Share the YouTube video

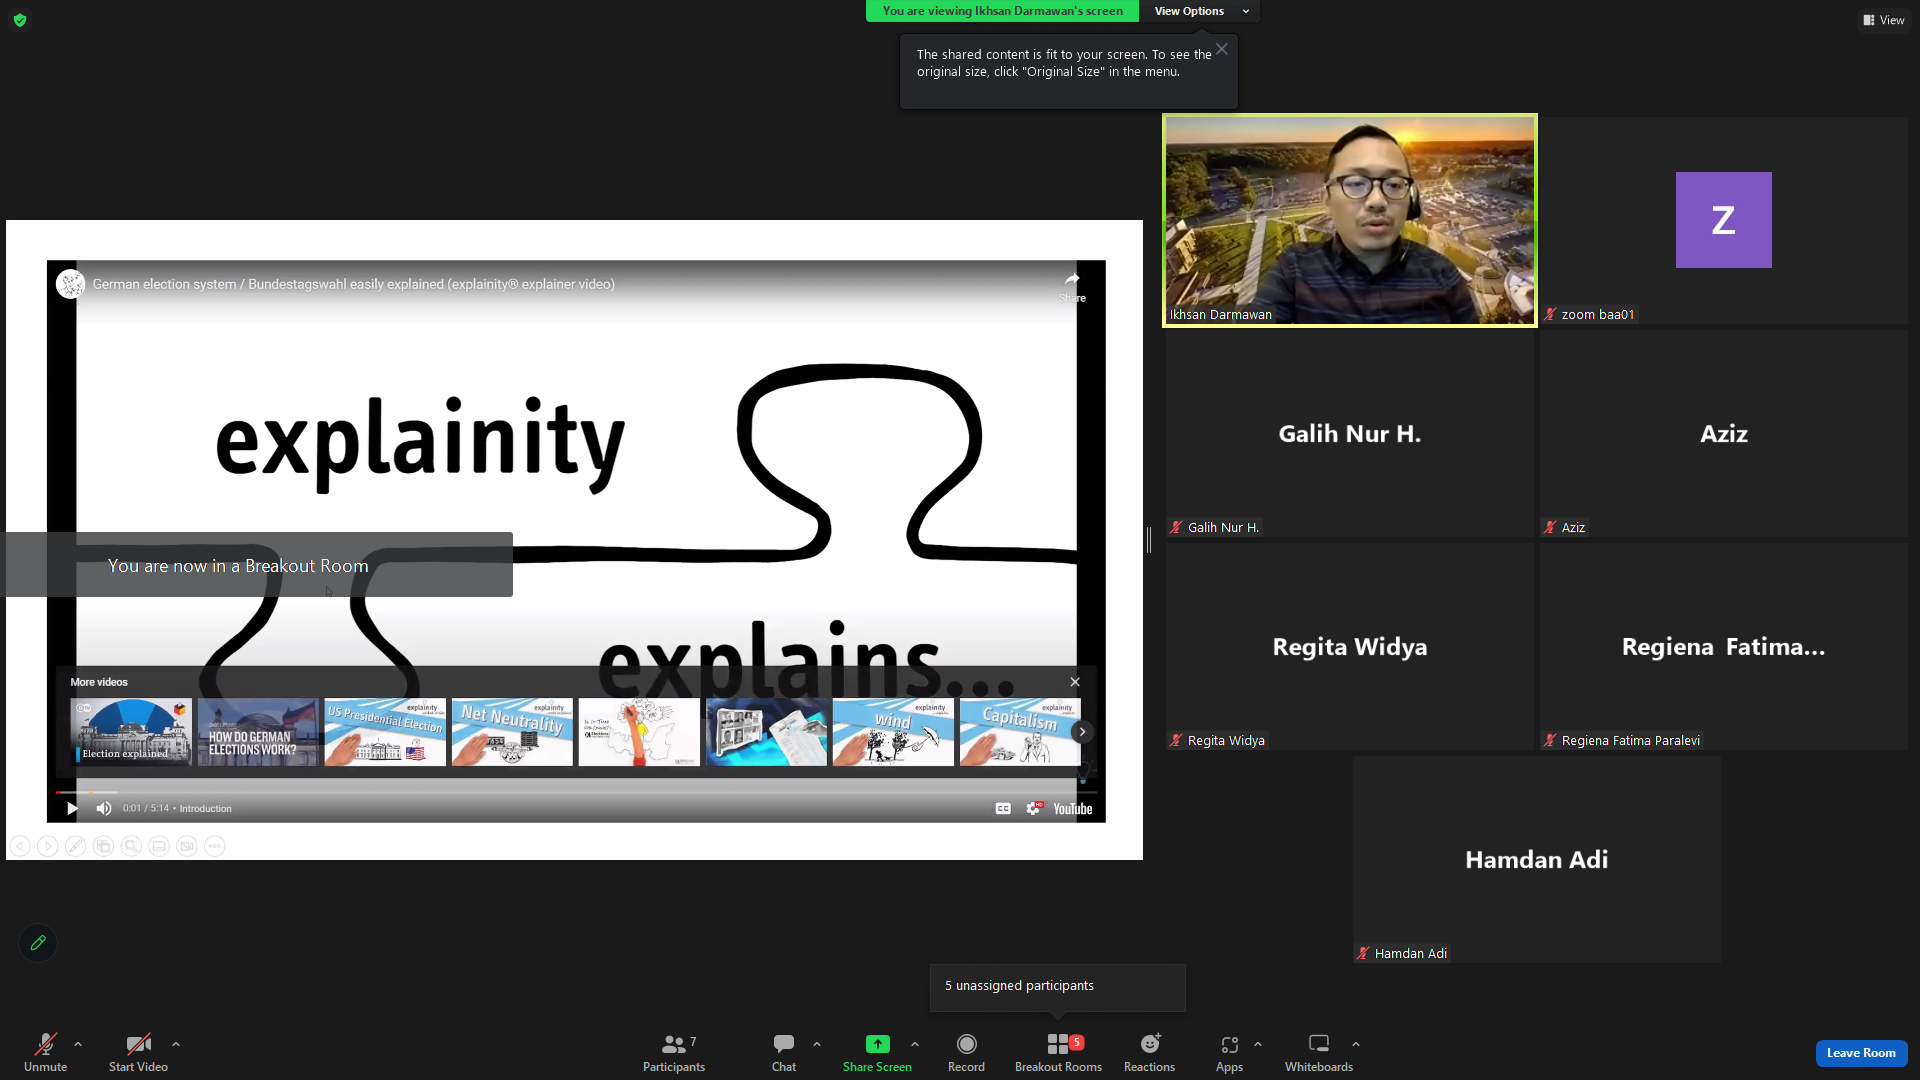pyautogui.click(x=1072, y=285)
